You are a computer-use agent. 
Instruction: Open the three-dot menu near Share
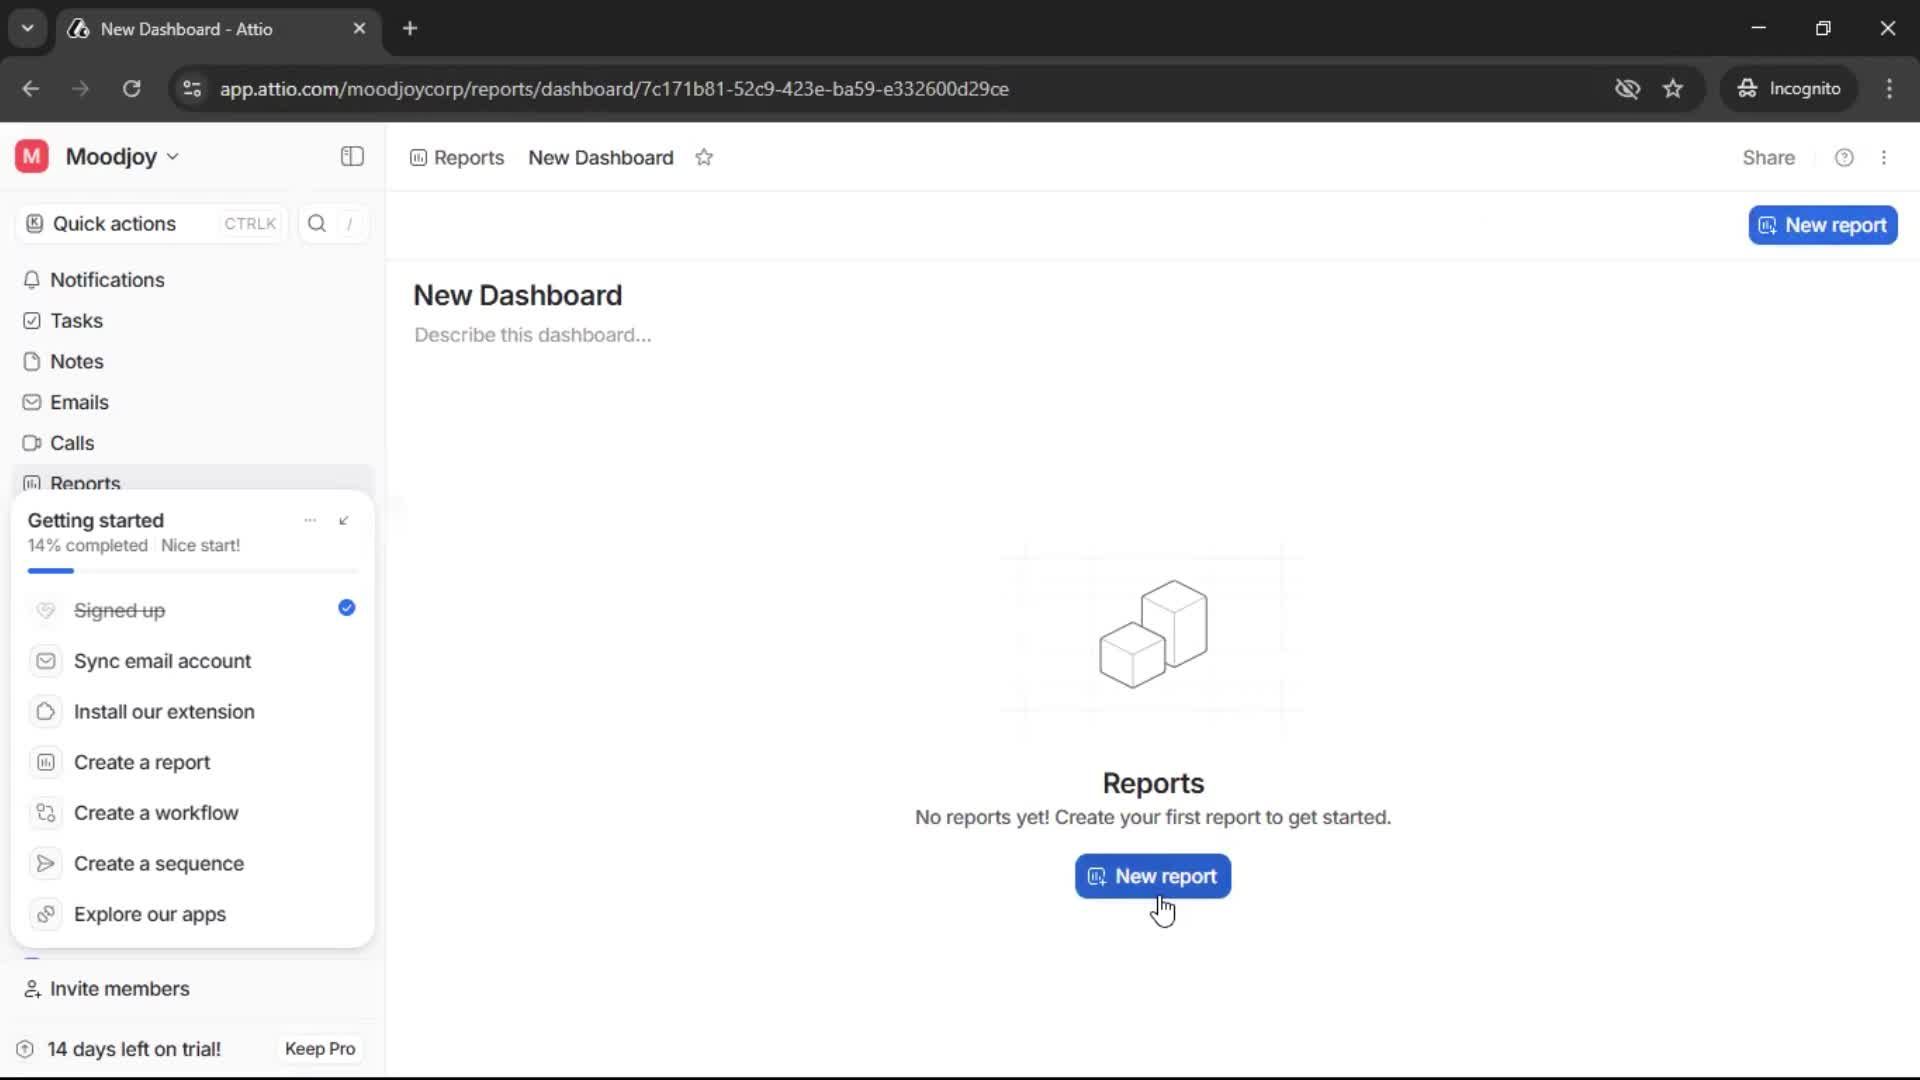[1885, 157]
